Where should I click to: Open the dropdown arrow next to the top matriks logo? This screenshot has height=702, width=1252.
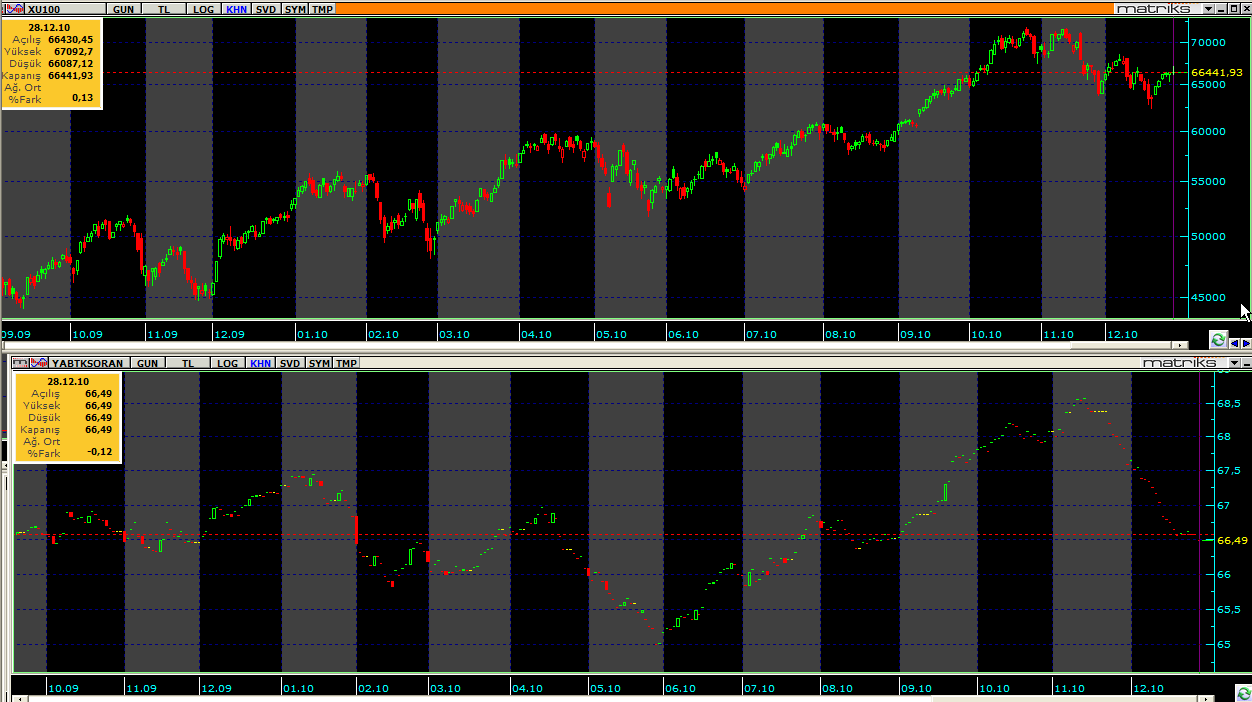1208,9
